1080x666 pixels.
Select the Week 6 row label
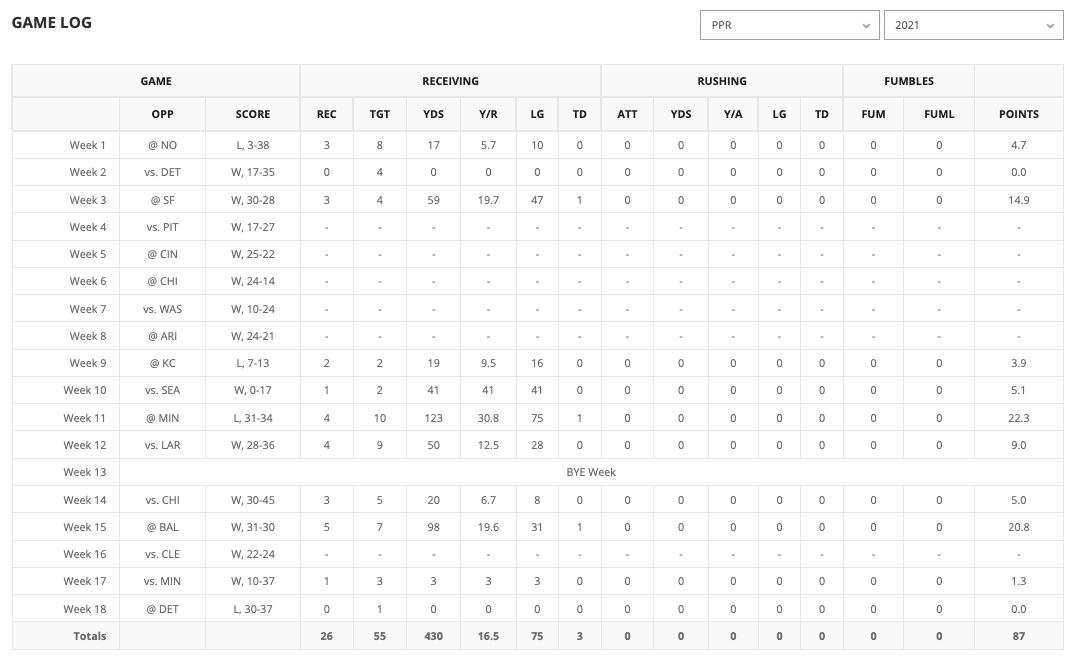87,281
